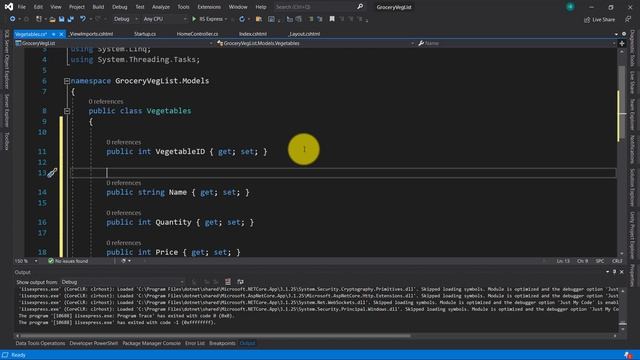The image size is (640, 360).
Task: Open the Analyze menu
Action: 161,7
